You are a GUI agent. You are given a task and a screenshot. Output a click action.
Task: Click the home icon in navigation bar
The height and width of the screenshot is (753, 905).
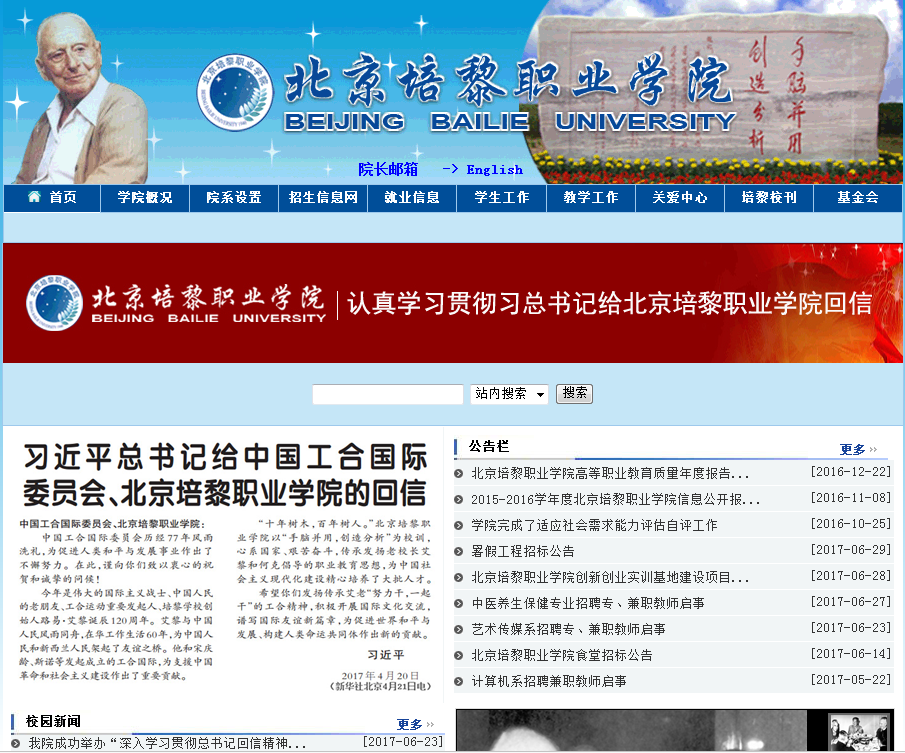click(x=35, y=197)
